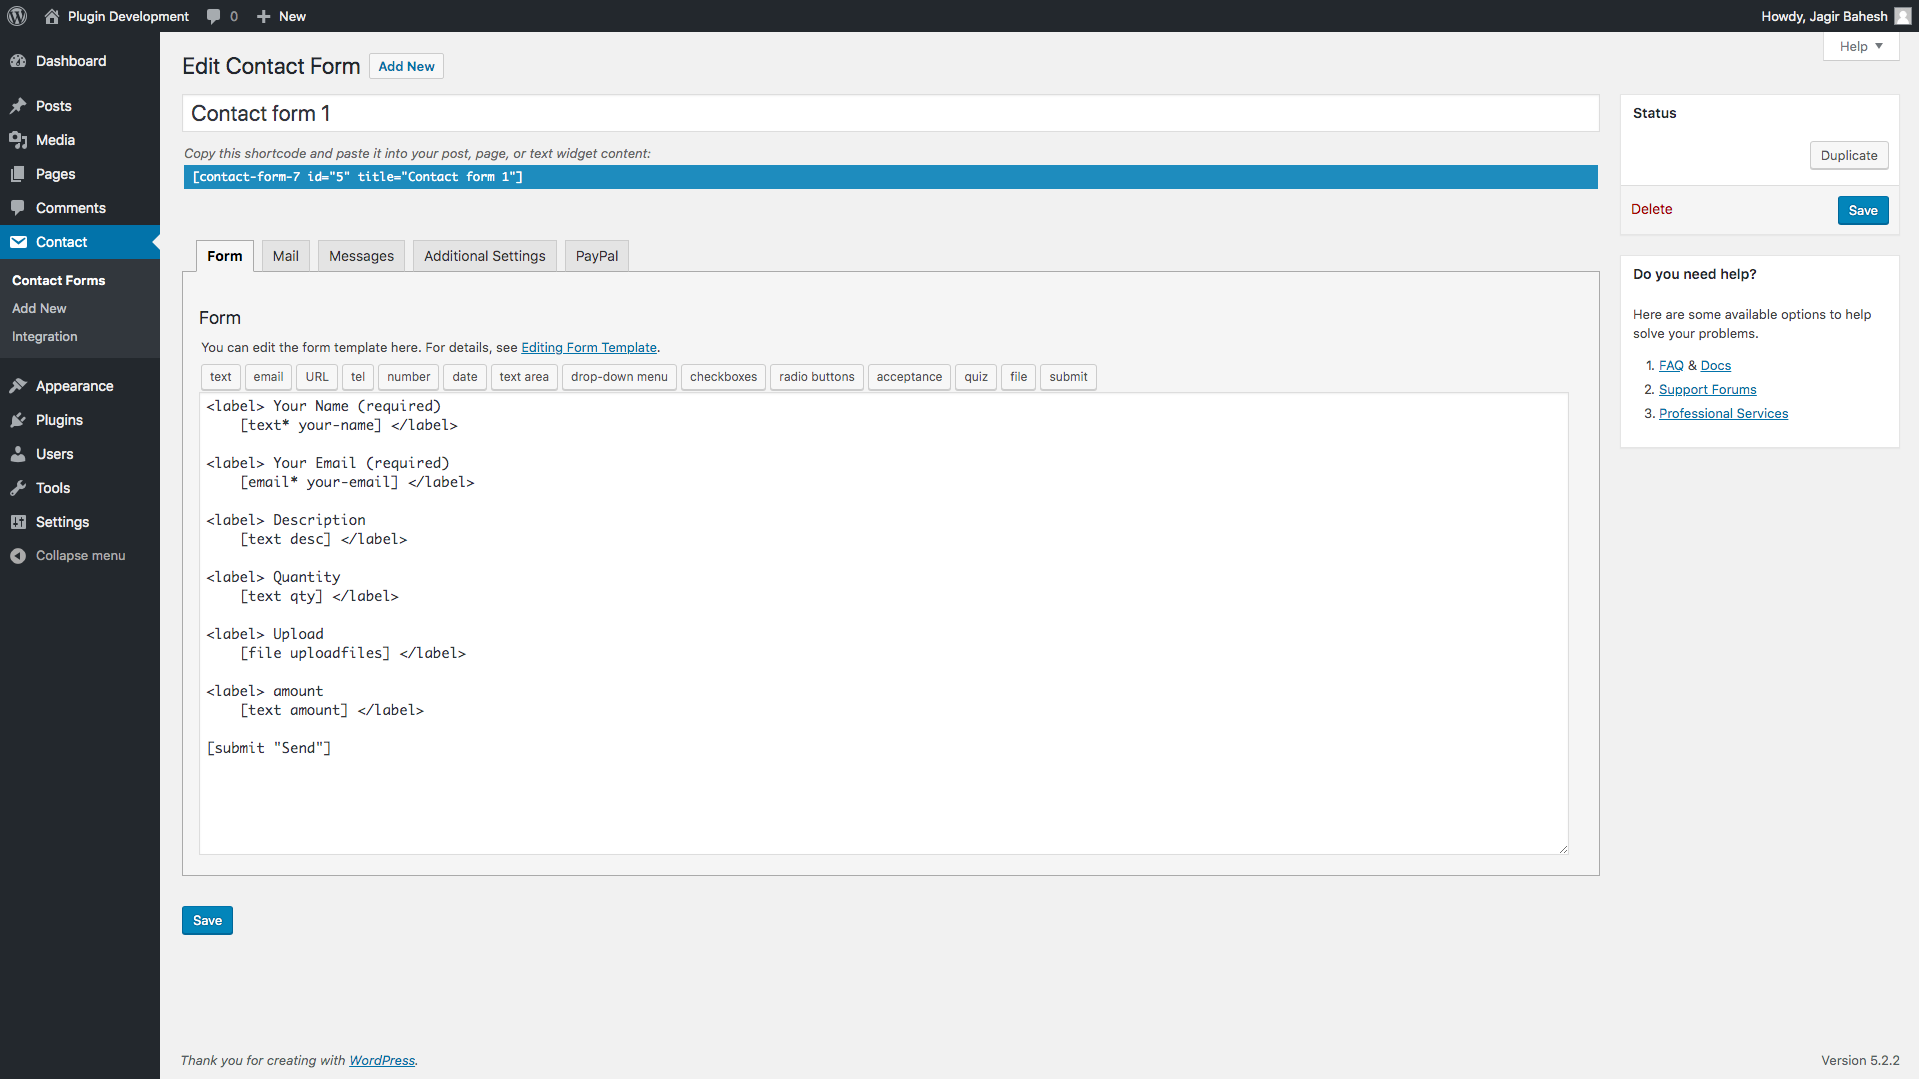Click the Settings sliders icon

pyautogui.click(x=18, y=522)
